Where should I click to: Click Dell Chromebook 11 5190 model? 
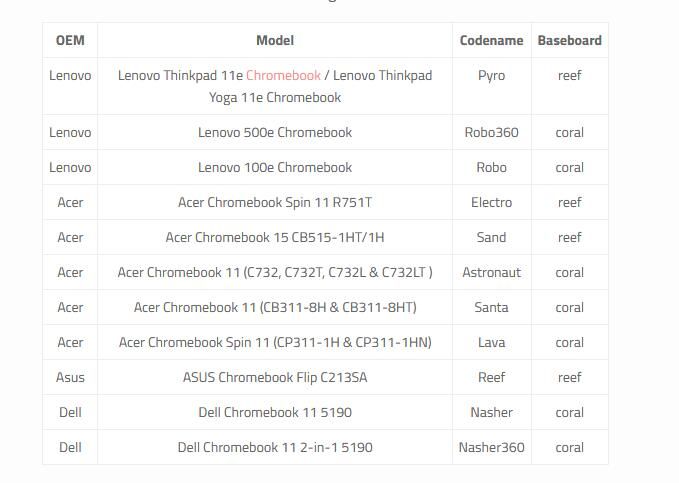point(275,412)
